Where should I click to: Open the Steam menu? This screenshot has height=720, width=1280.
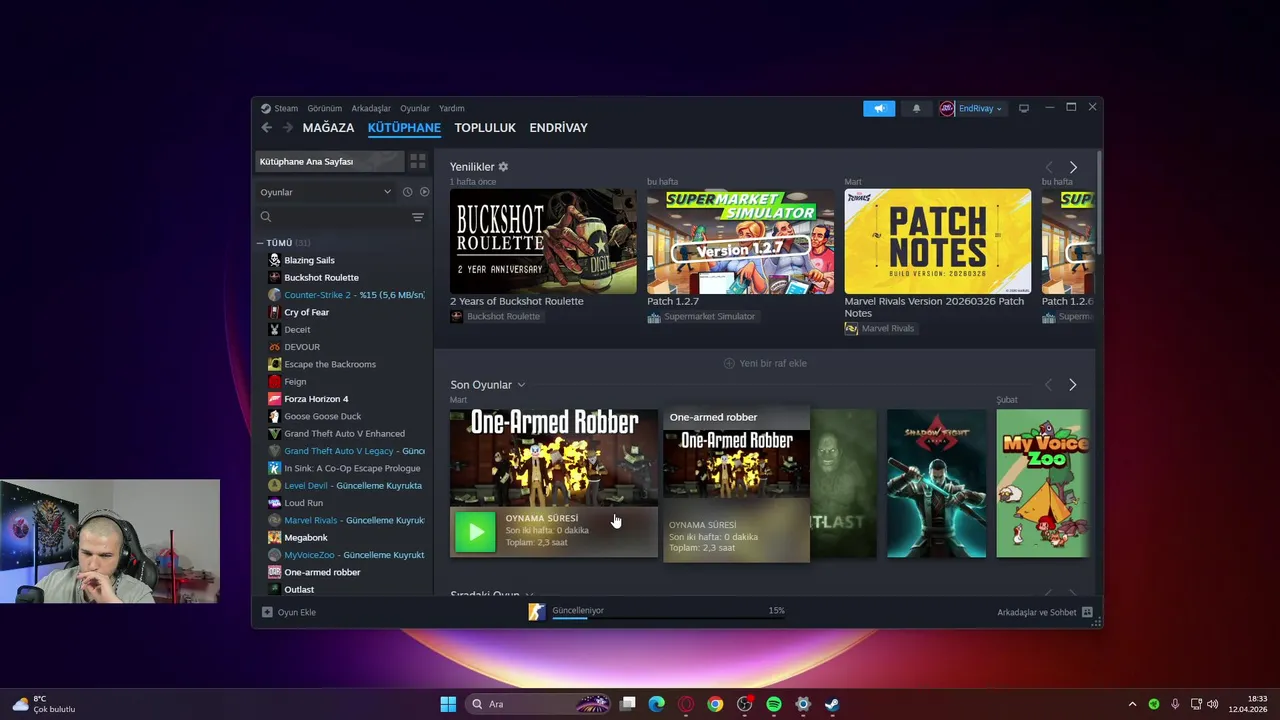(x=286, y=108)
